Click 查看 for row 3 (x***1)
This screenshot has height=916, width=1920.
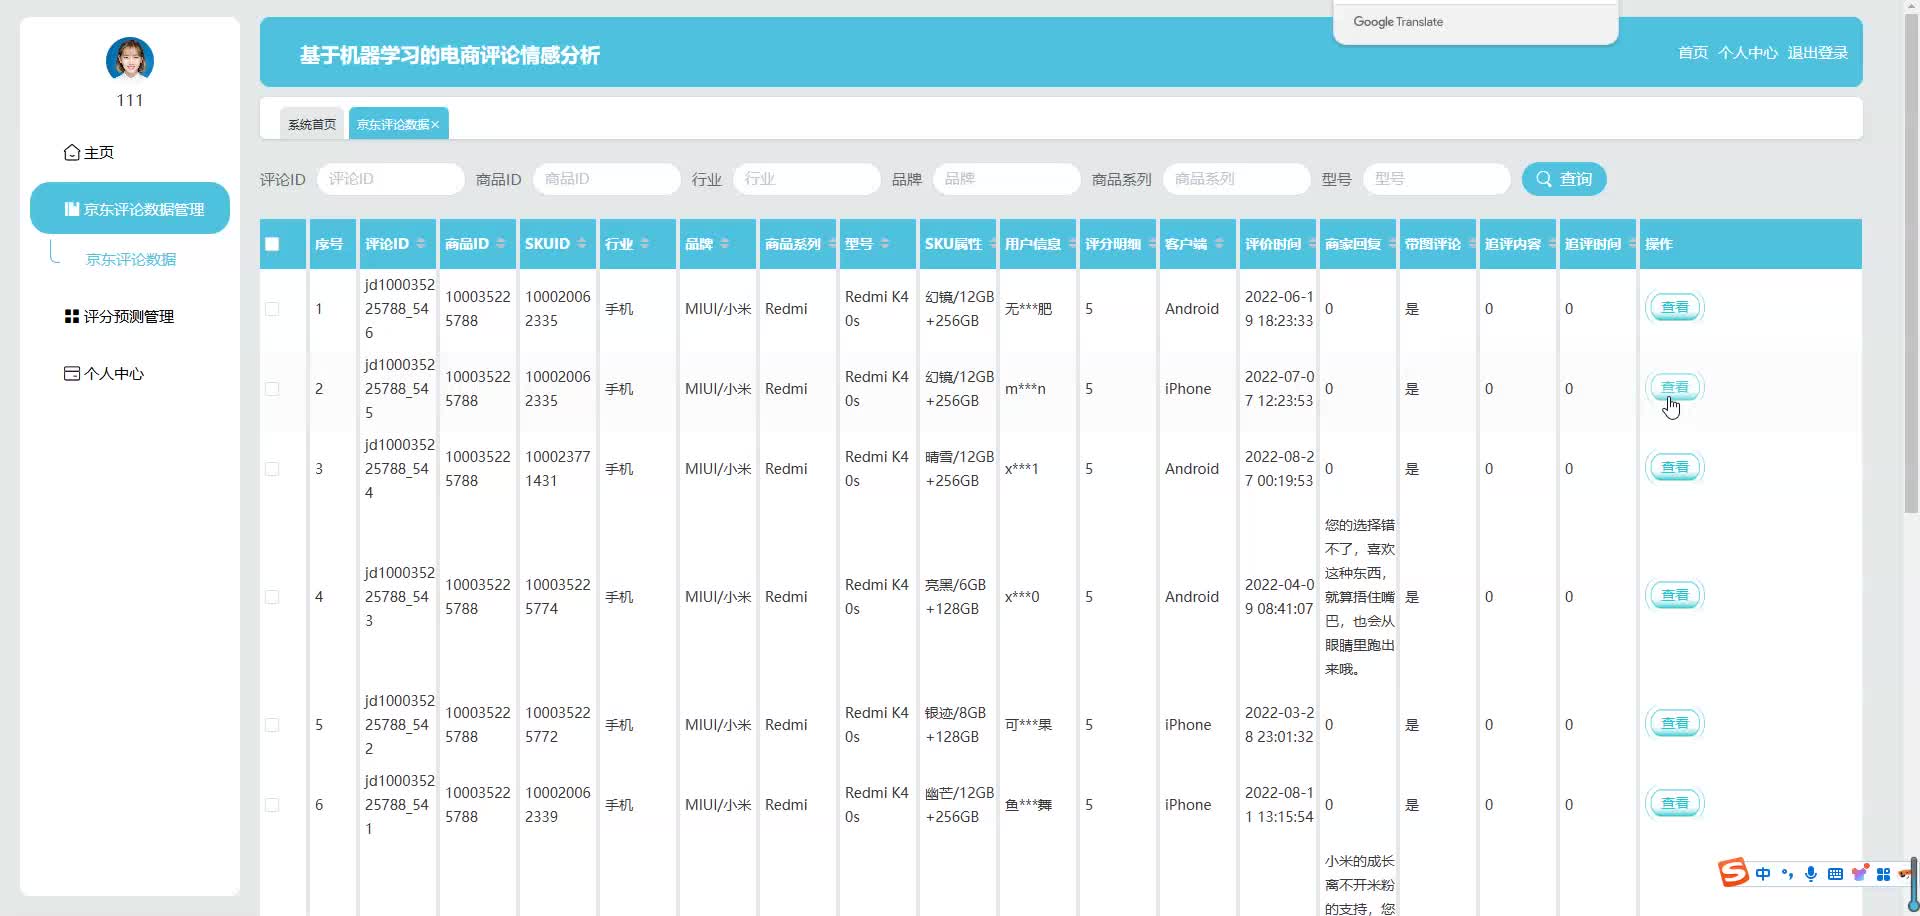[1675, 467]
